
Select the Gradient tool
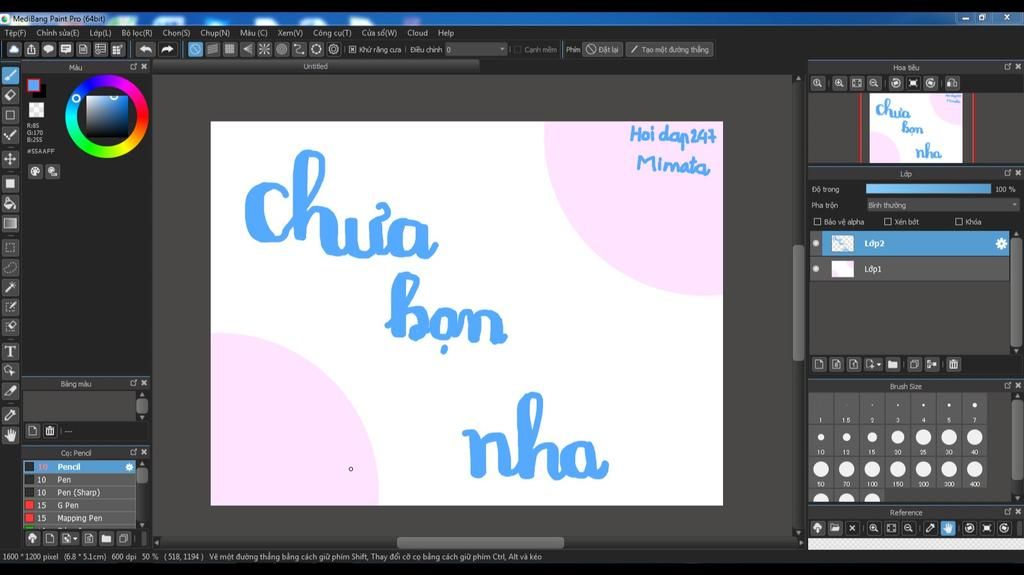10,223
